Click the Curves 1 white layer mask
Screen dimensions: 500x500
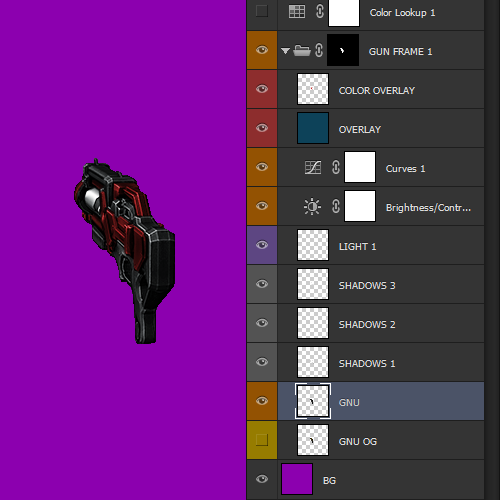360,167
